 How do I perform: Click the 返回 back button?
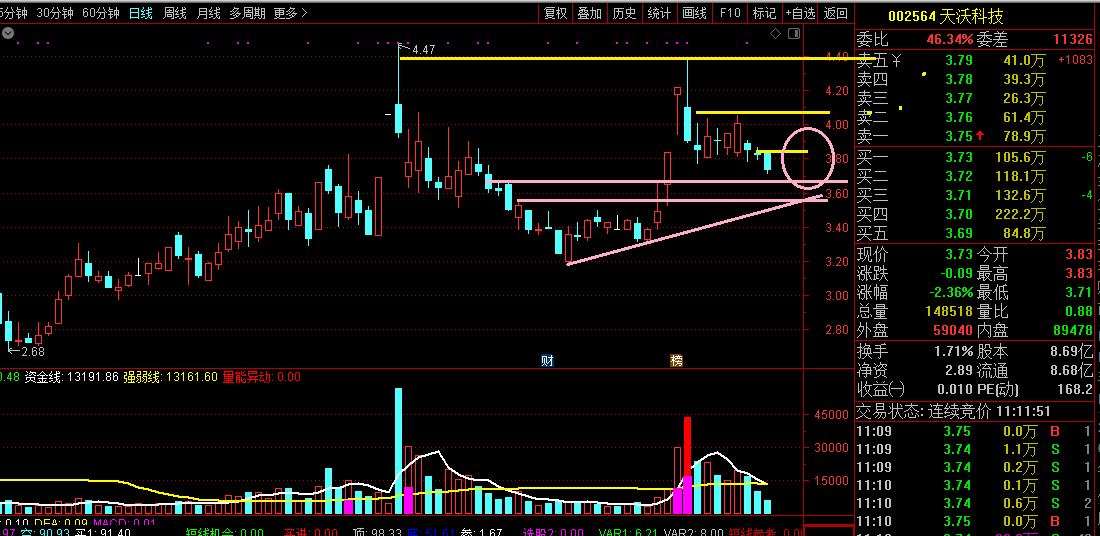[836, 13]
